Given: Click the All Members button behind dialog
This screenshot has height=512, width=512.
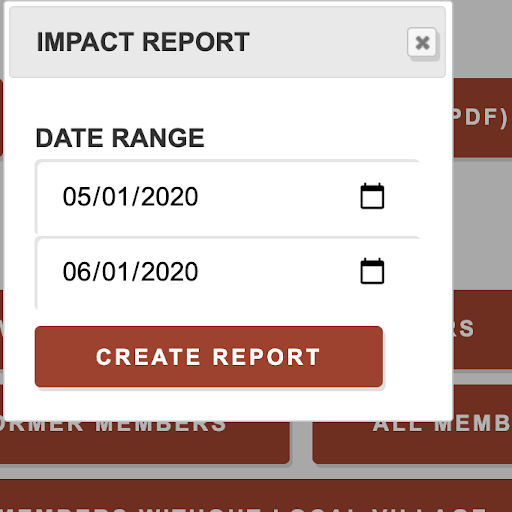Looking at the screenshot, I should pyautogui.click(x=412, y=443).
